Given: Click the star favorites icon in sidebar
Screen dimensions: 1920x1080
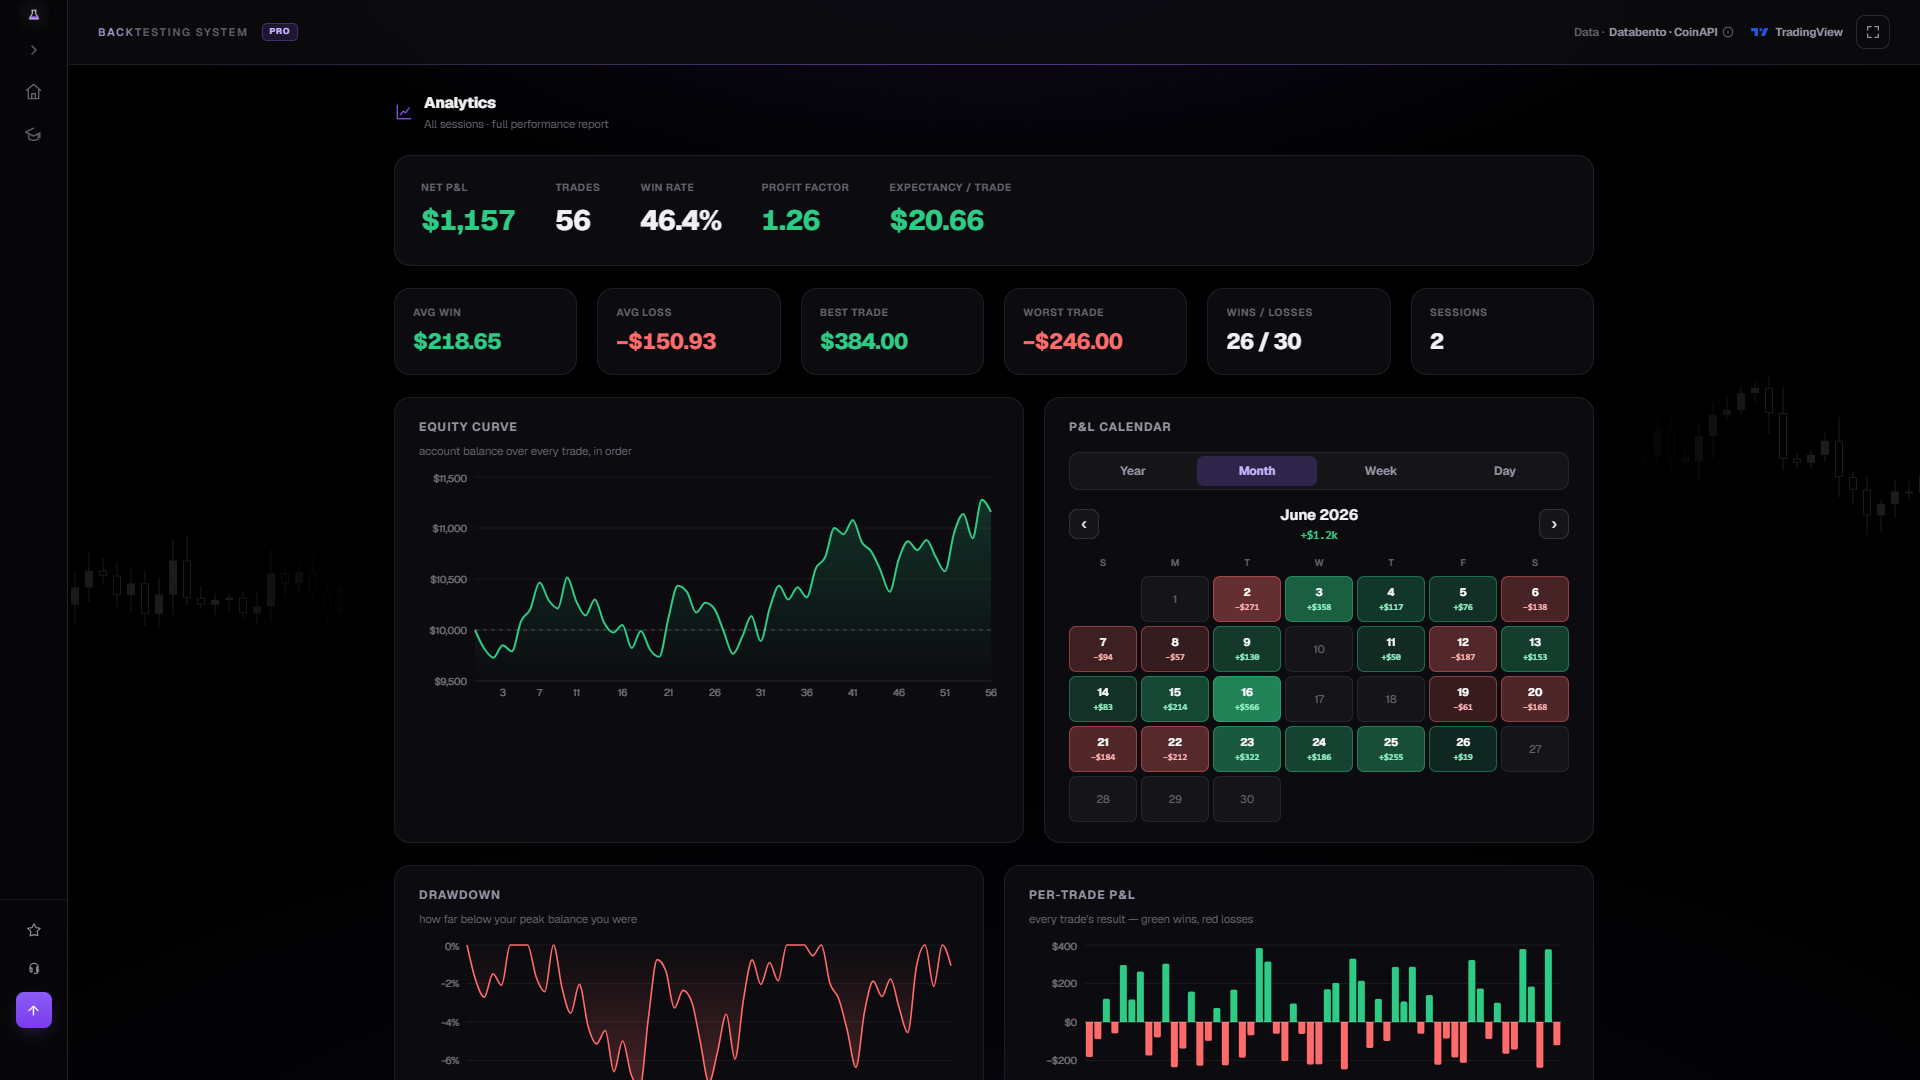Looking at the screenshot, I should tap(34, 930).
